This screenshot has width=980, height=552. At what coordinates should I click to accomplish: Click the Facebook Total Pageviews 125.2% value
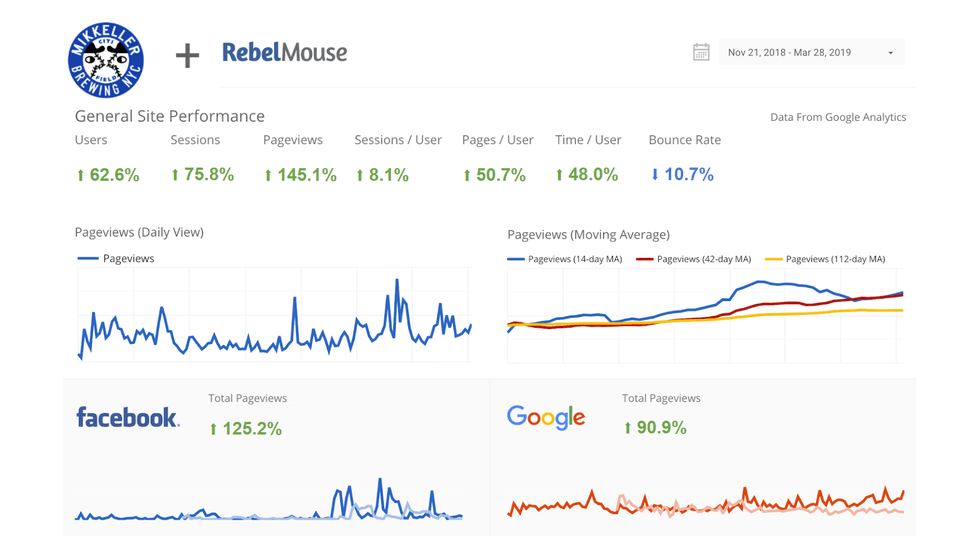click(246, 429)
